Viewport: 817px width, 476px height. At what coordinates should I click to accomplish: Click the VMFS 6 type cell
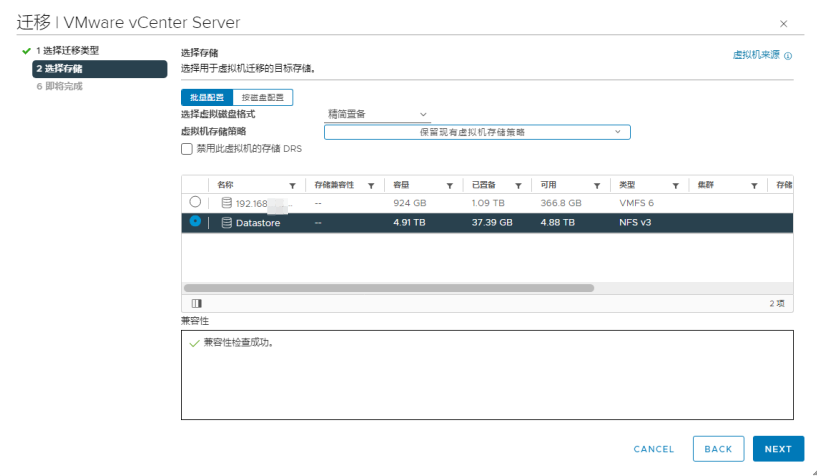point(636,203)
